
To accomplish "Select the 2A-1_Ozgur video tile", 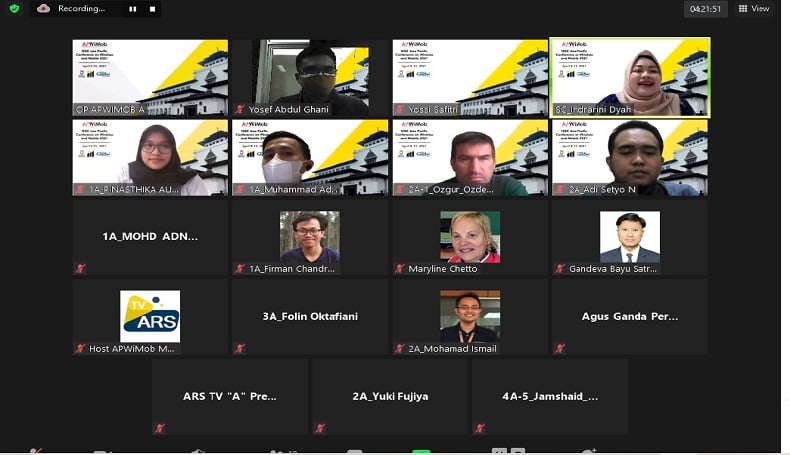I will coord(470,156).
